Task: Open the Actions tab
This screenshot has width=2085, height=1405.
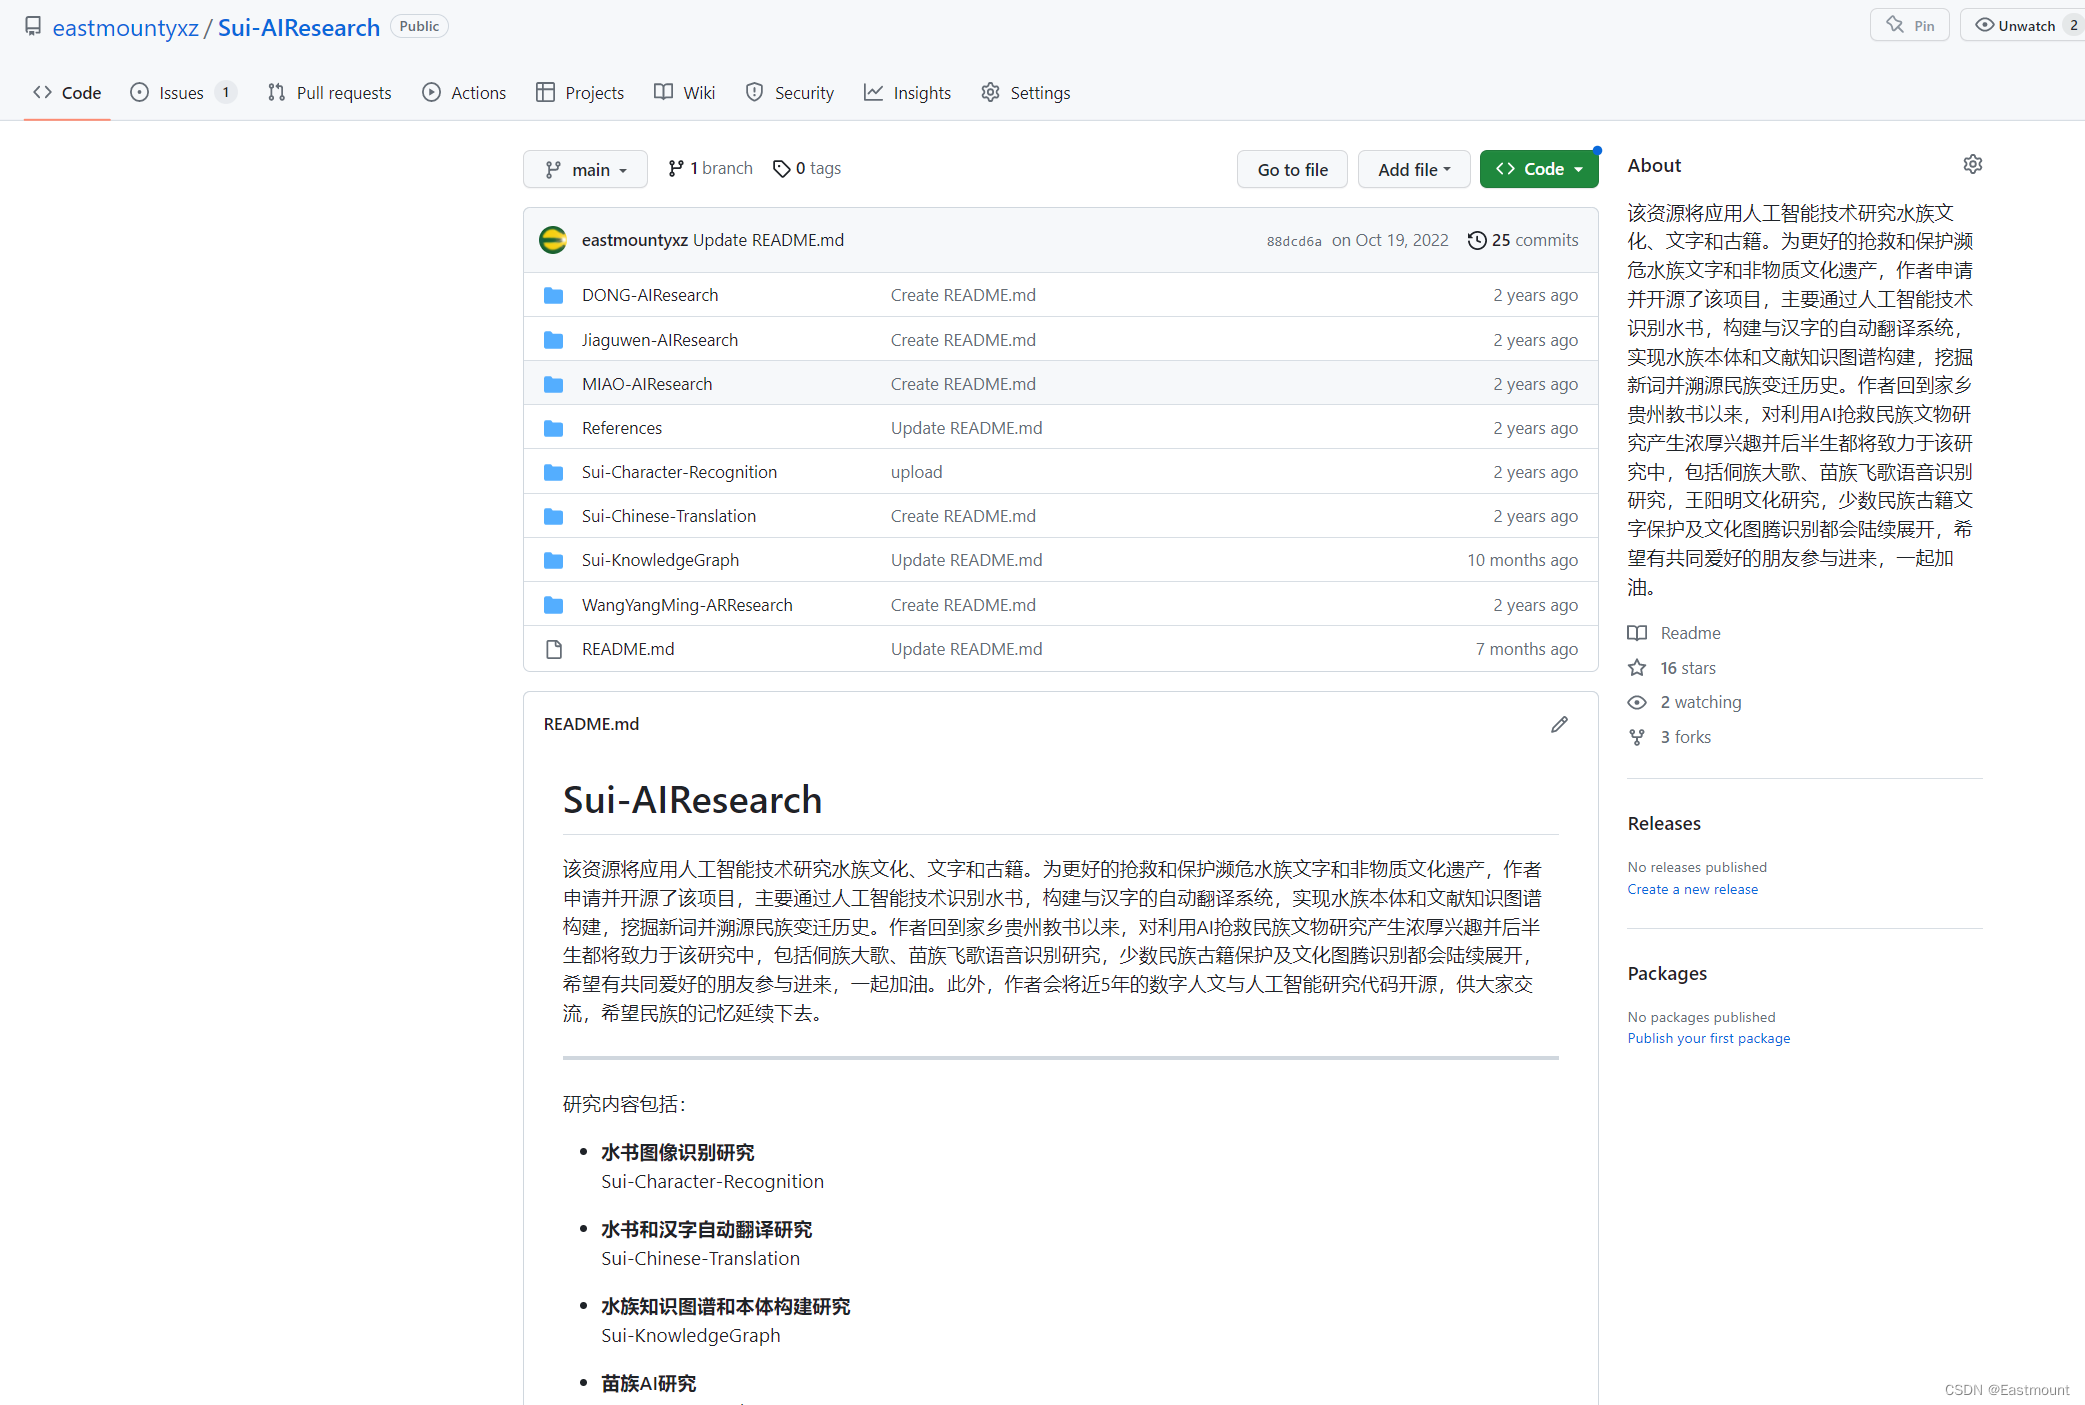Action: pos(464,92)
